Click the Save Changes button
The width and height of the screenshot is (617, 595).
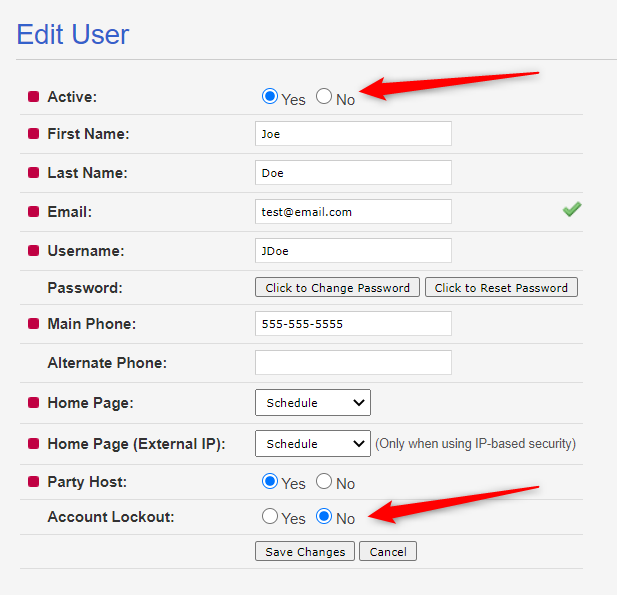coord(305,551)
